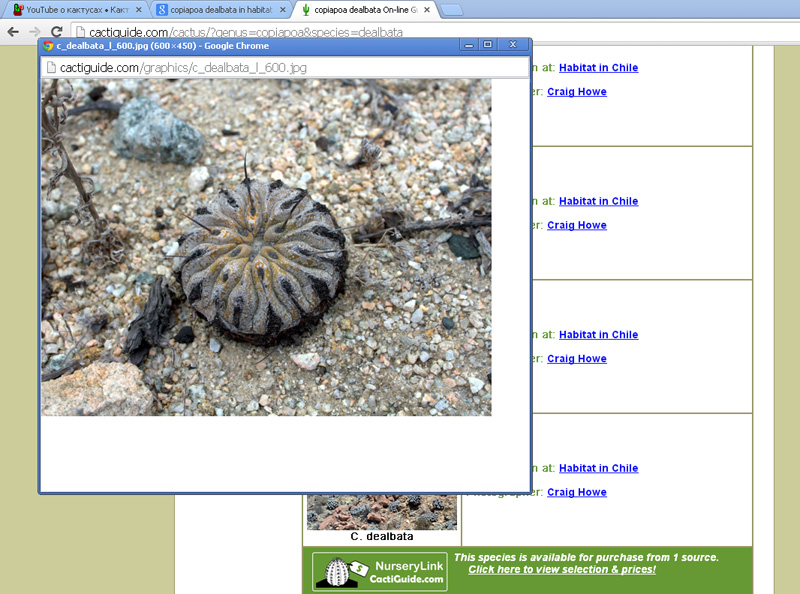Click the browser forward arrow

coord(35,32)
